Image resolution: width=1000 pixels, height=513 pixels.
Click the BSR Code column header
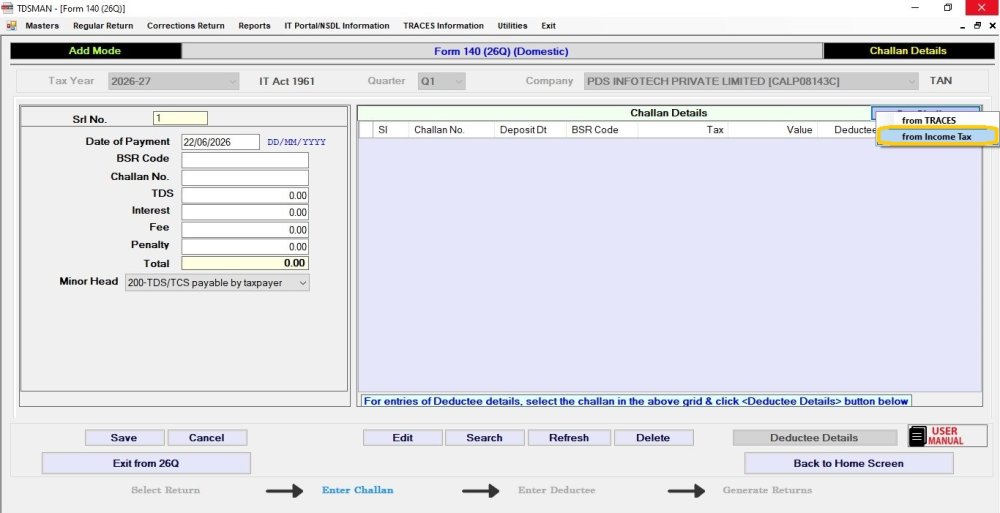pyautogui.click(x=602, y=130)
